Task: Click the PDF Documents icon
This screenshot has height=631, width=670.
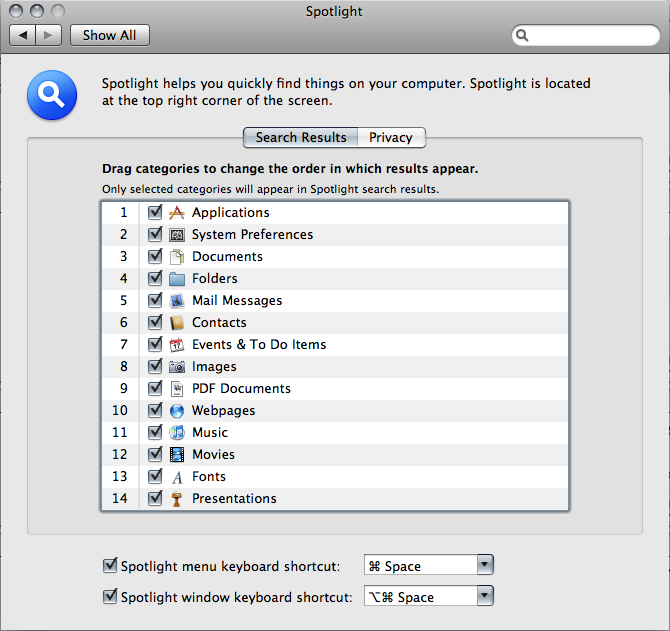Action: pos(176,389)
